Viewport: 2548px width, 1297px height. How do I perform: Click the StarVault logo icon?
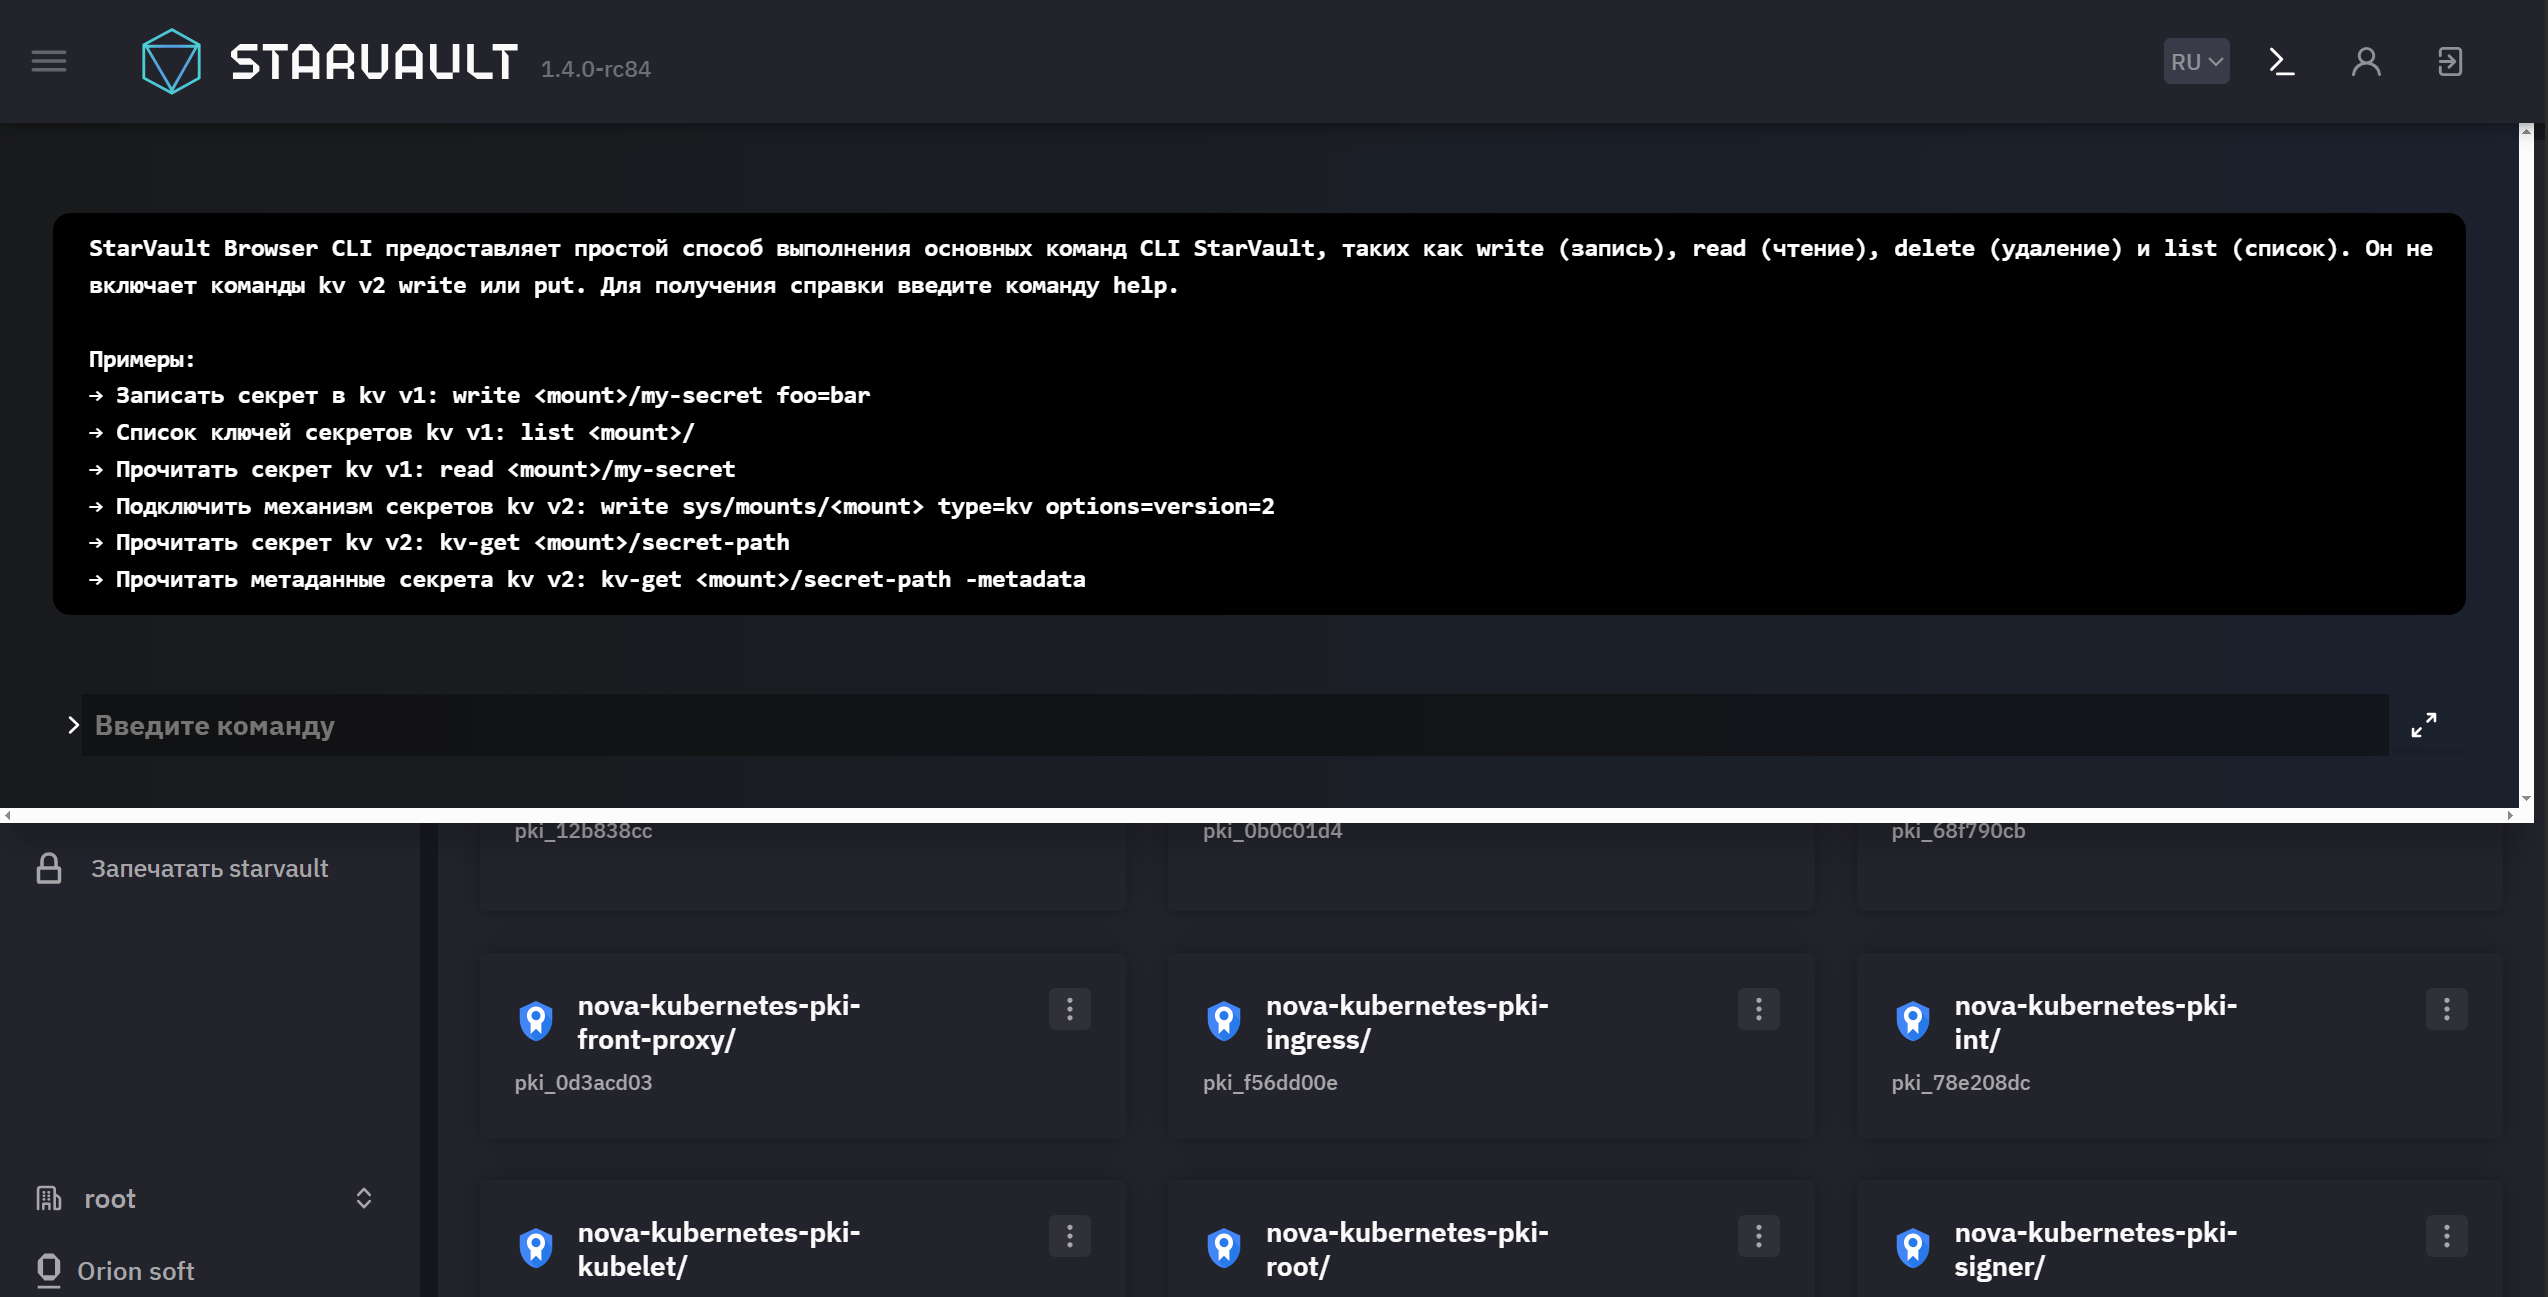(x=171, y=62)
